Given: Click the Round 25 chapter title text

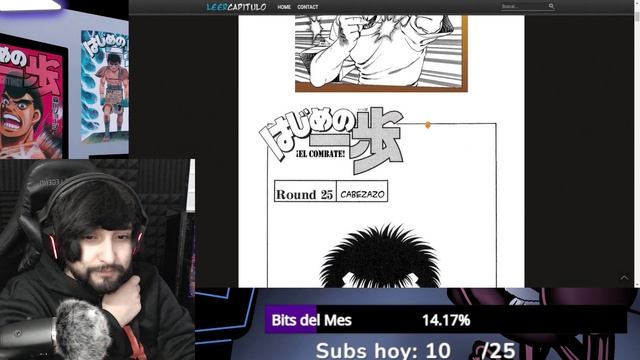Looking at the screenshot, I should tap(304, 194).
